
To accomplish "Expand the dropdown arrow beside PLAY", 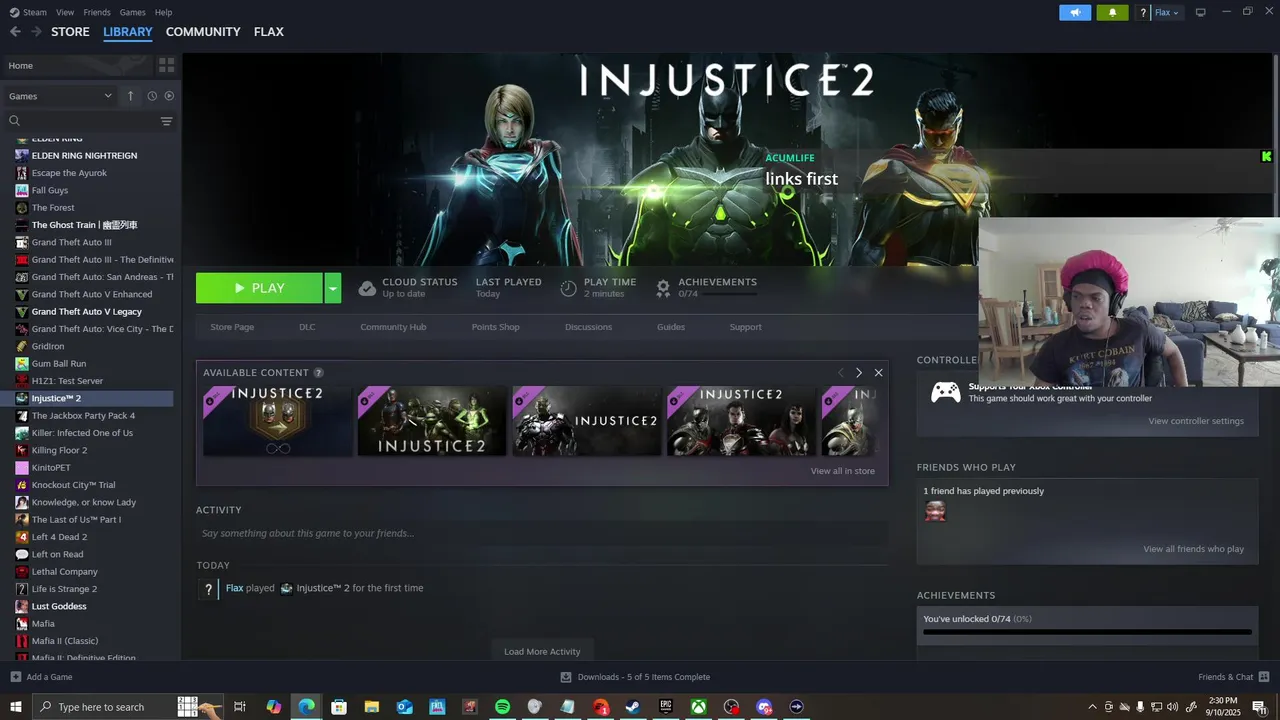I will [333, 288].
